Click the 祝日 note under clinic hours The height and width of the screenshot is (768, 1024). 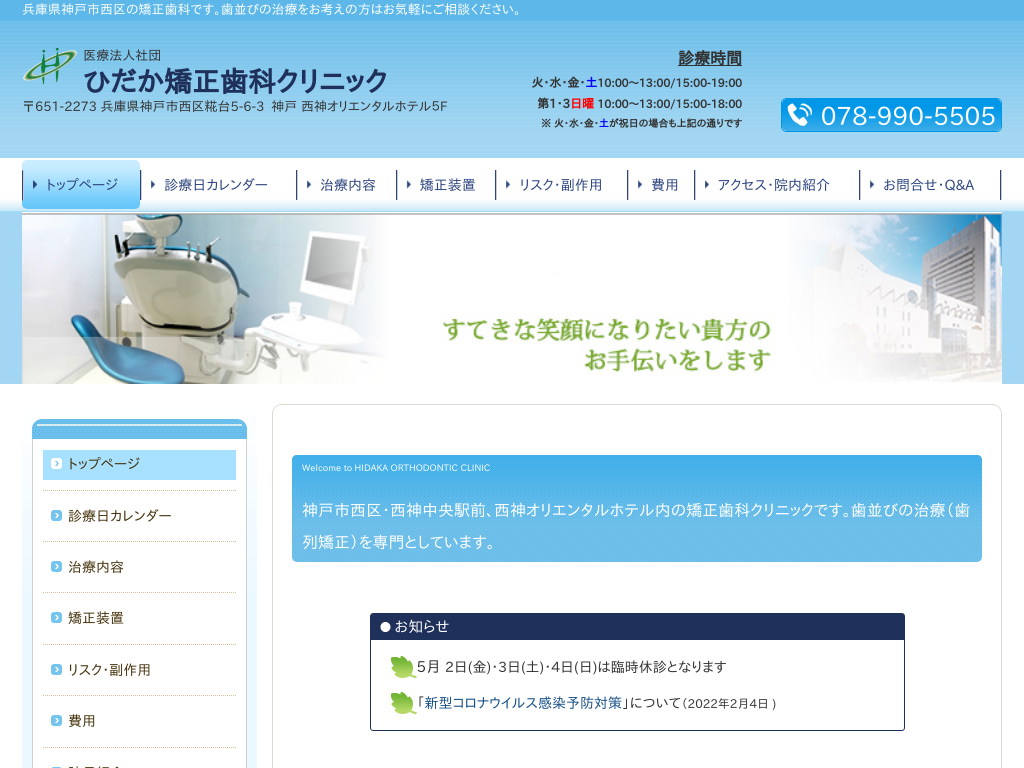[x=641, y=123]
